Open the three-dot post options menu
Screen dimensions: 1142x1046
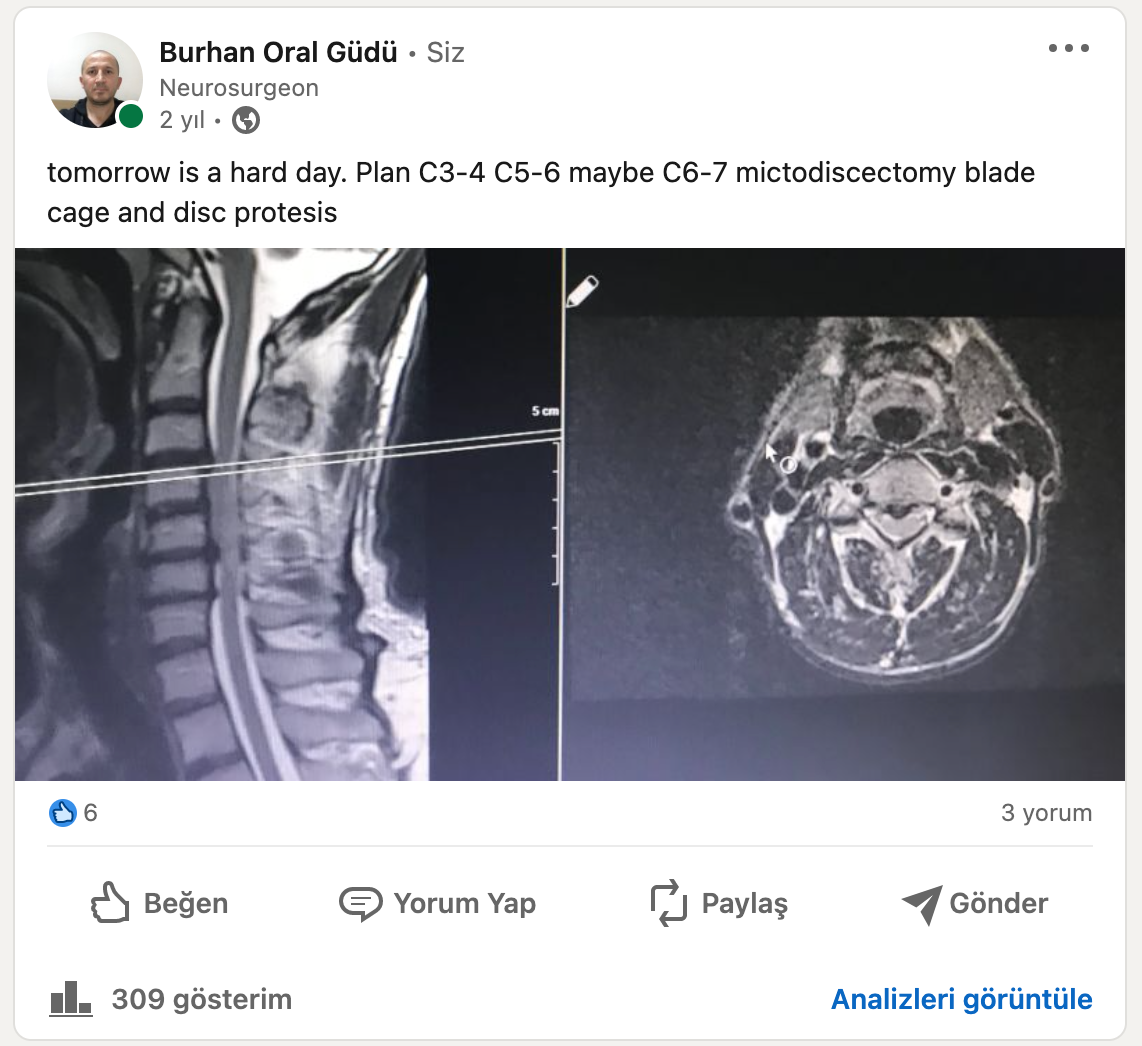tap(1068, 48)
